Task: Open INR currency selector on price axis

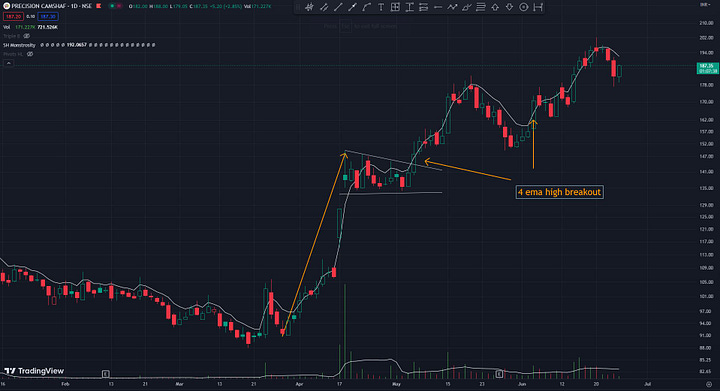Action: 704,4
